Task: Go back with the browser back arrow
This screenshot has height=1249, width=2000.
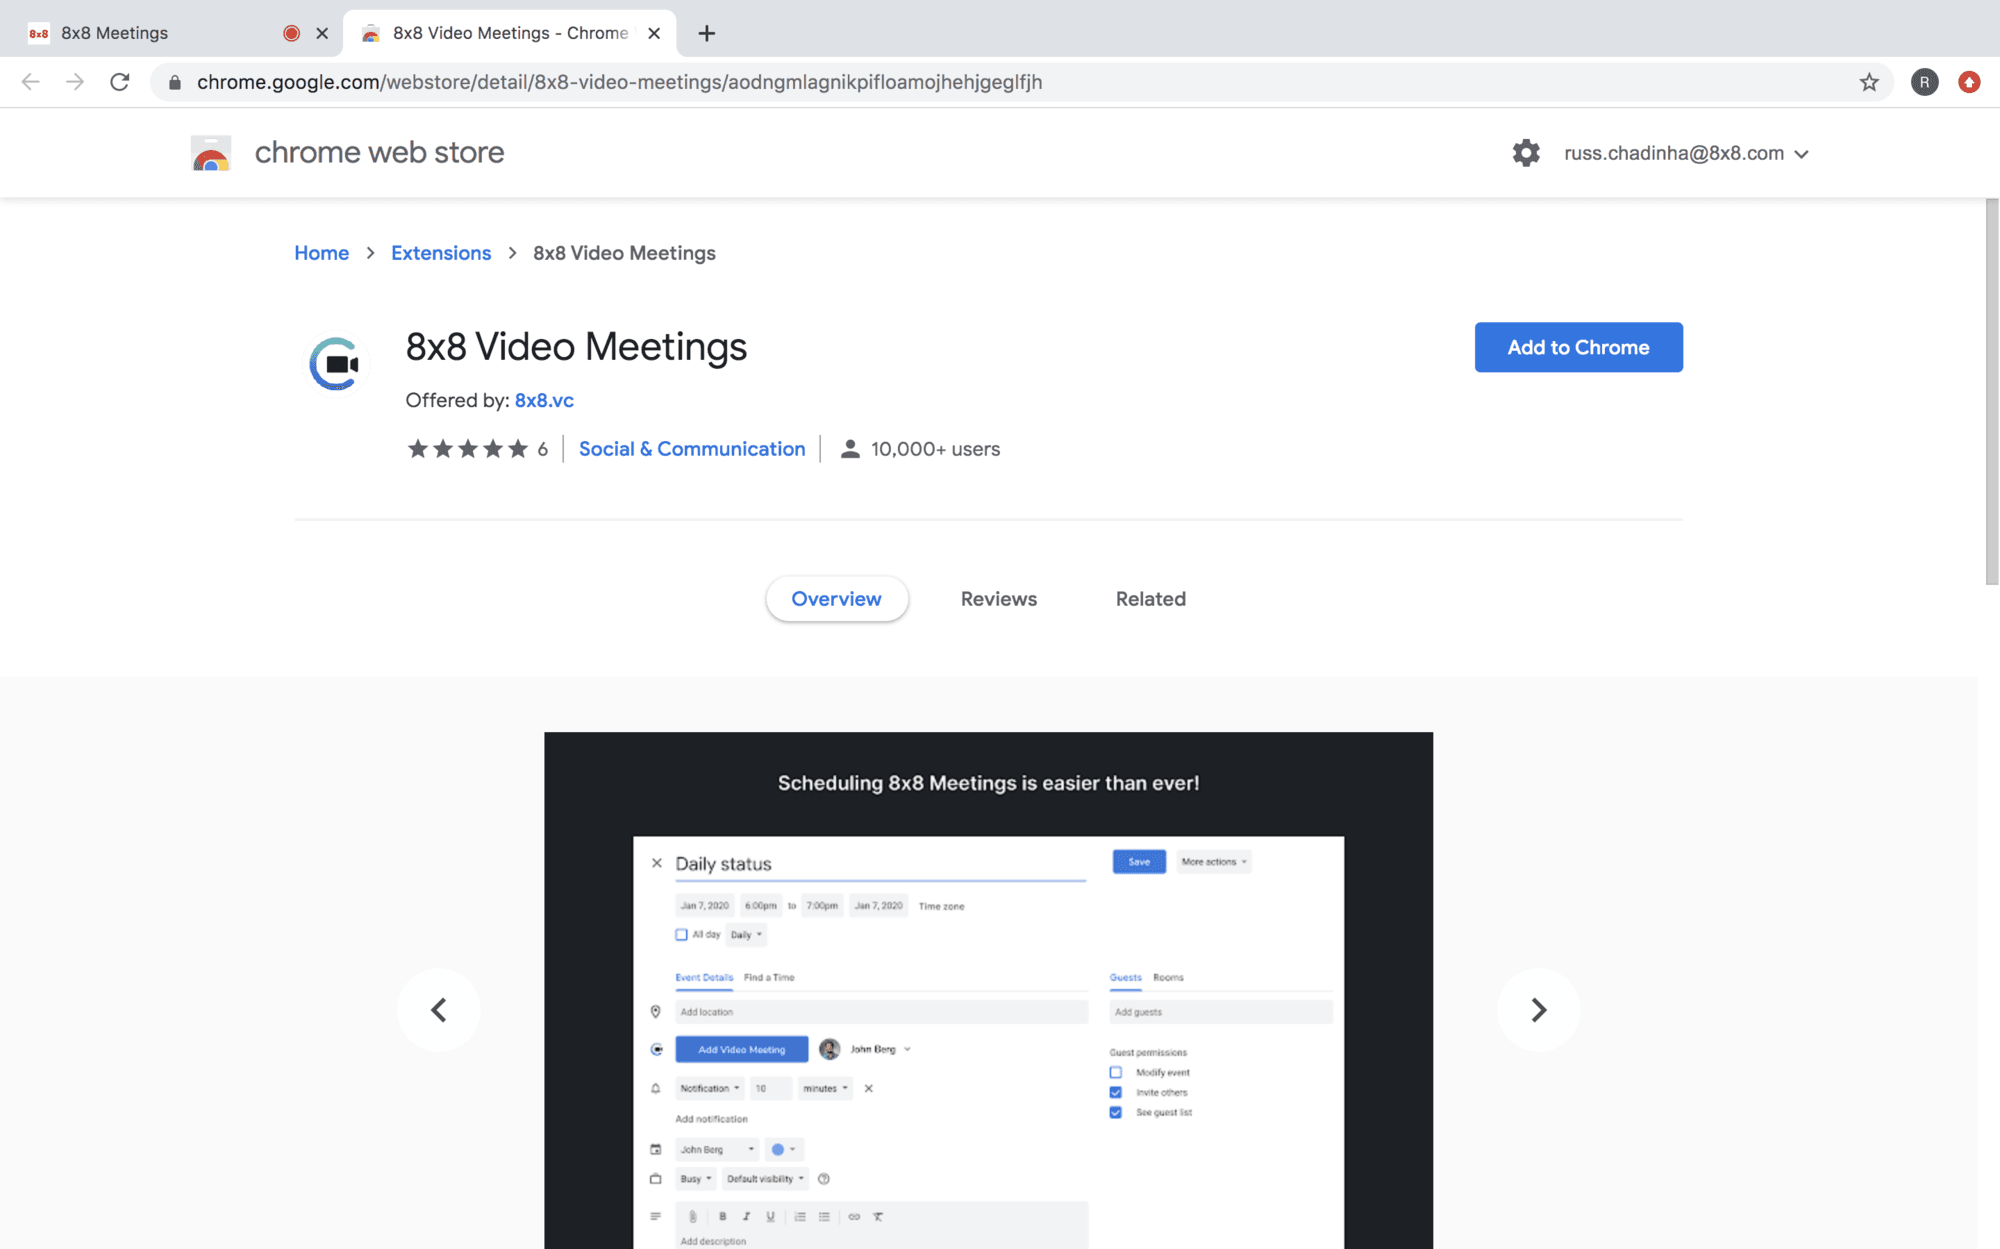Action: point(31,82)
